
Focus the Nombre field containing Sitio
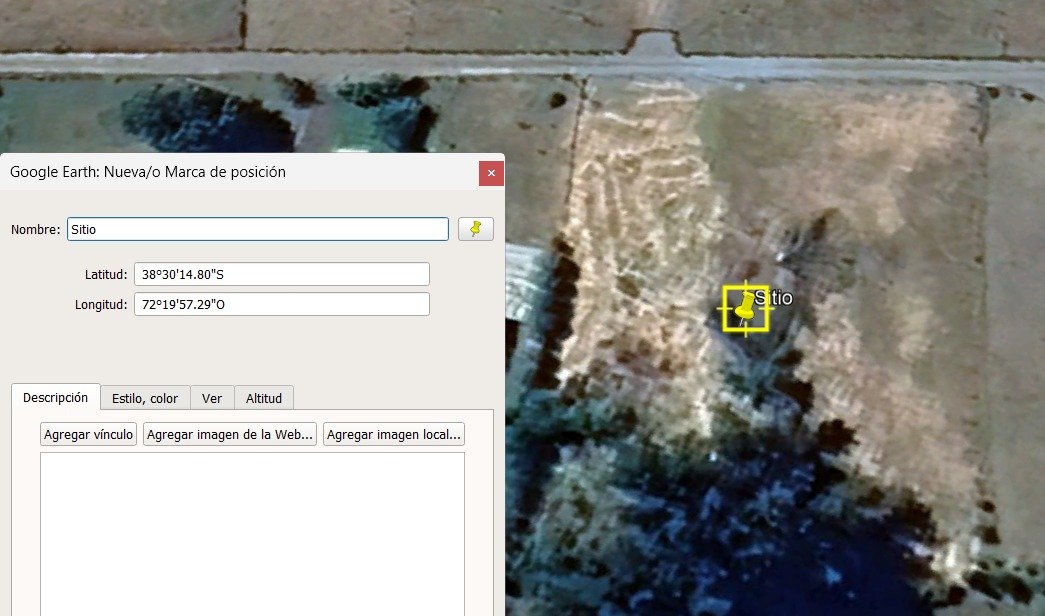pos(258,229)
